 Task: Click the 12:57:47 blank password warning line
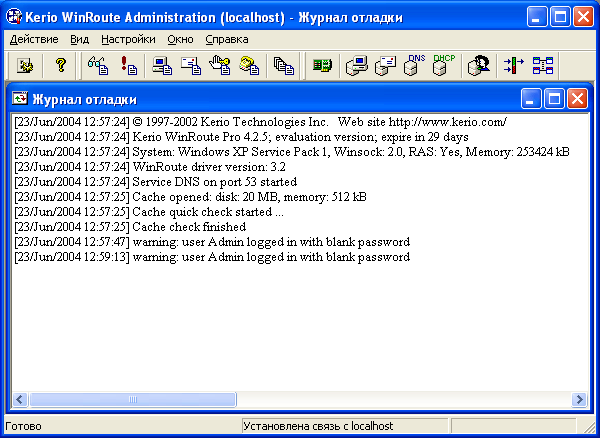pyautogui.click(x=212, y=242)
